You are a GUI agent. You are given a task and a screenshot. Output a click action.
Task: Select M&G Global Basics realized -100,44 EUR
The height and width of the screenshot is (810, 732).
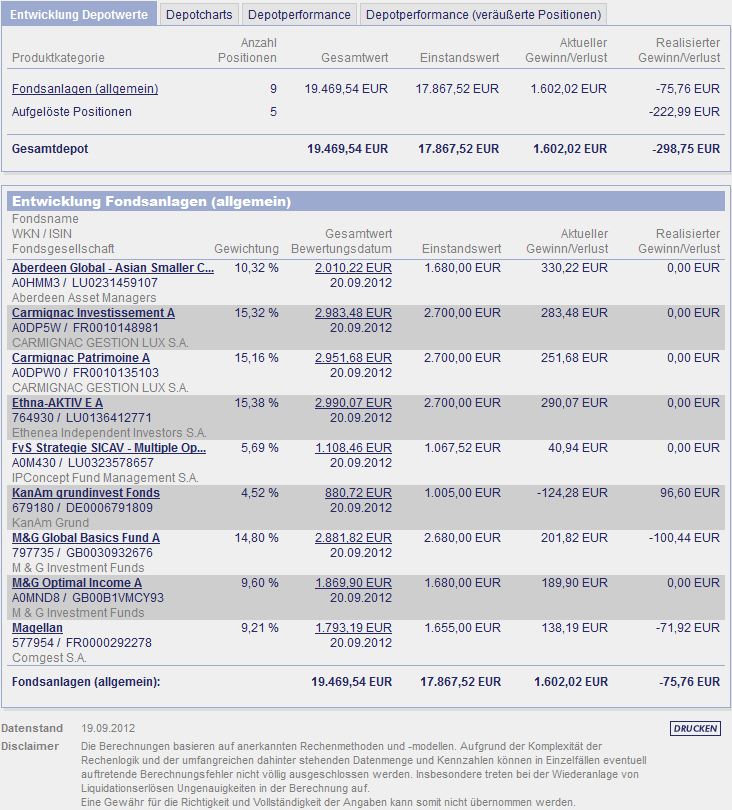click(684, 537)
